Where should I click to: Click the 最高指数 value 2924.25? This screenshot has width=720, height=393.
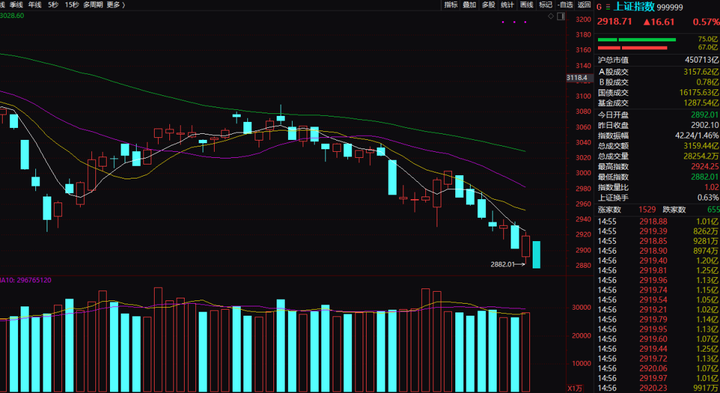click(705, 167)
